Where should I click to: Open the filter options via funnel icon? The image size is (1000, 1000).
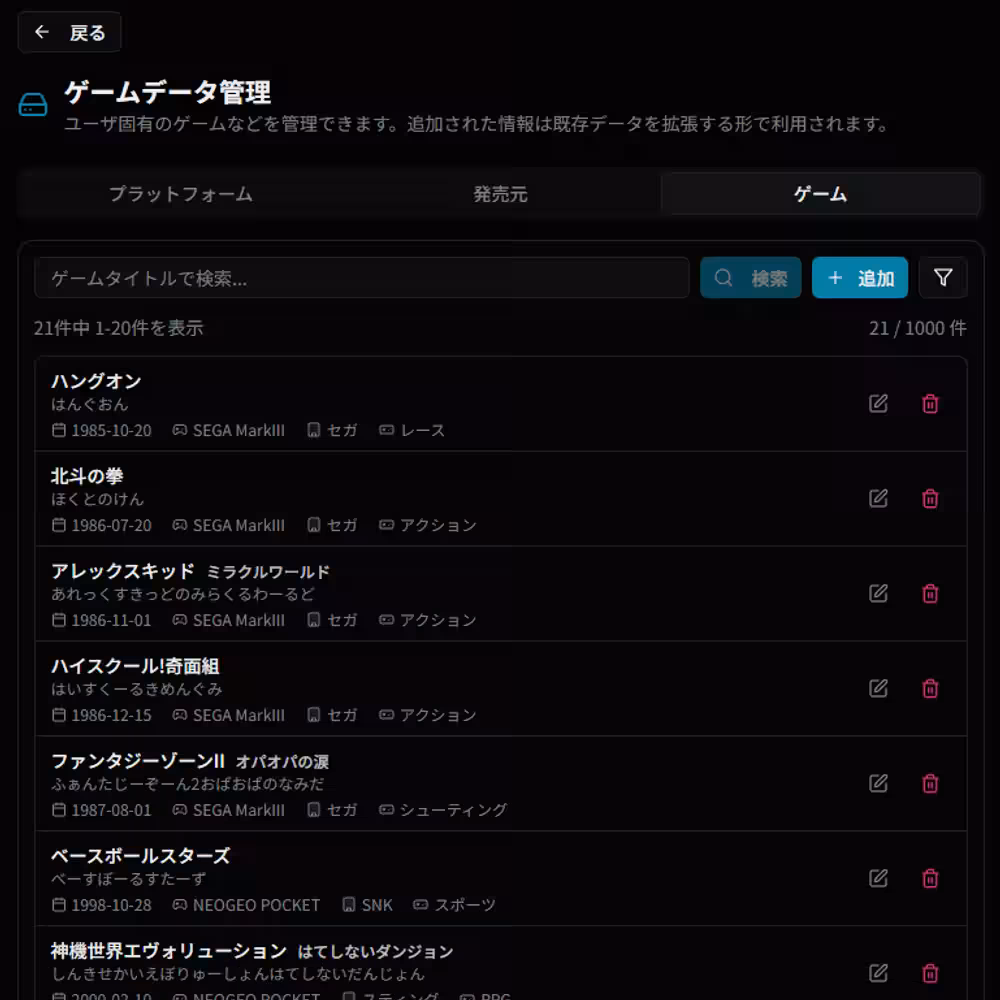pyautogui.click(x=942, y=278)
